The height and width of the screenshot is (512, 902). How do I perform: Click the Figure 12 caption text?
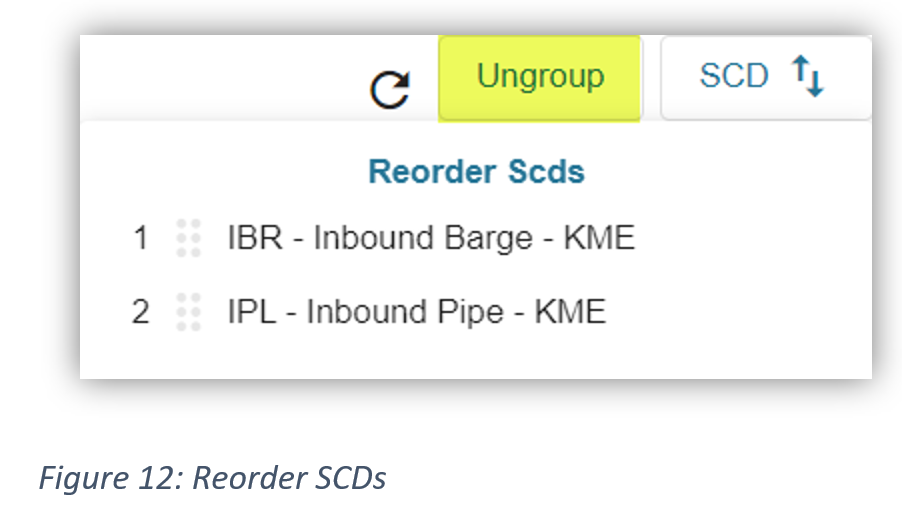[212, 478]
